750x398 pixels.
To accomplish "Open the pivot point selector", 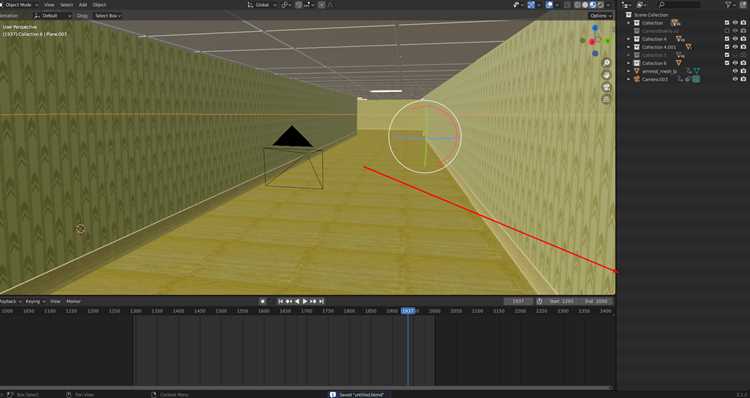I will 286,5.
